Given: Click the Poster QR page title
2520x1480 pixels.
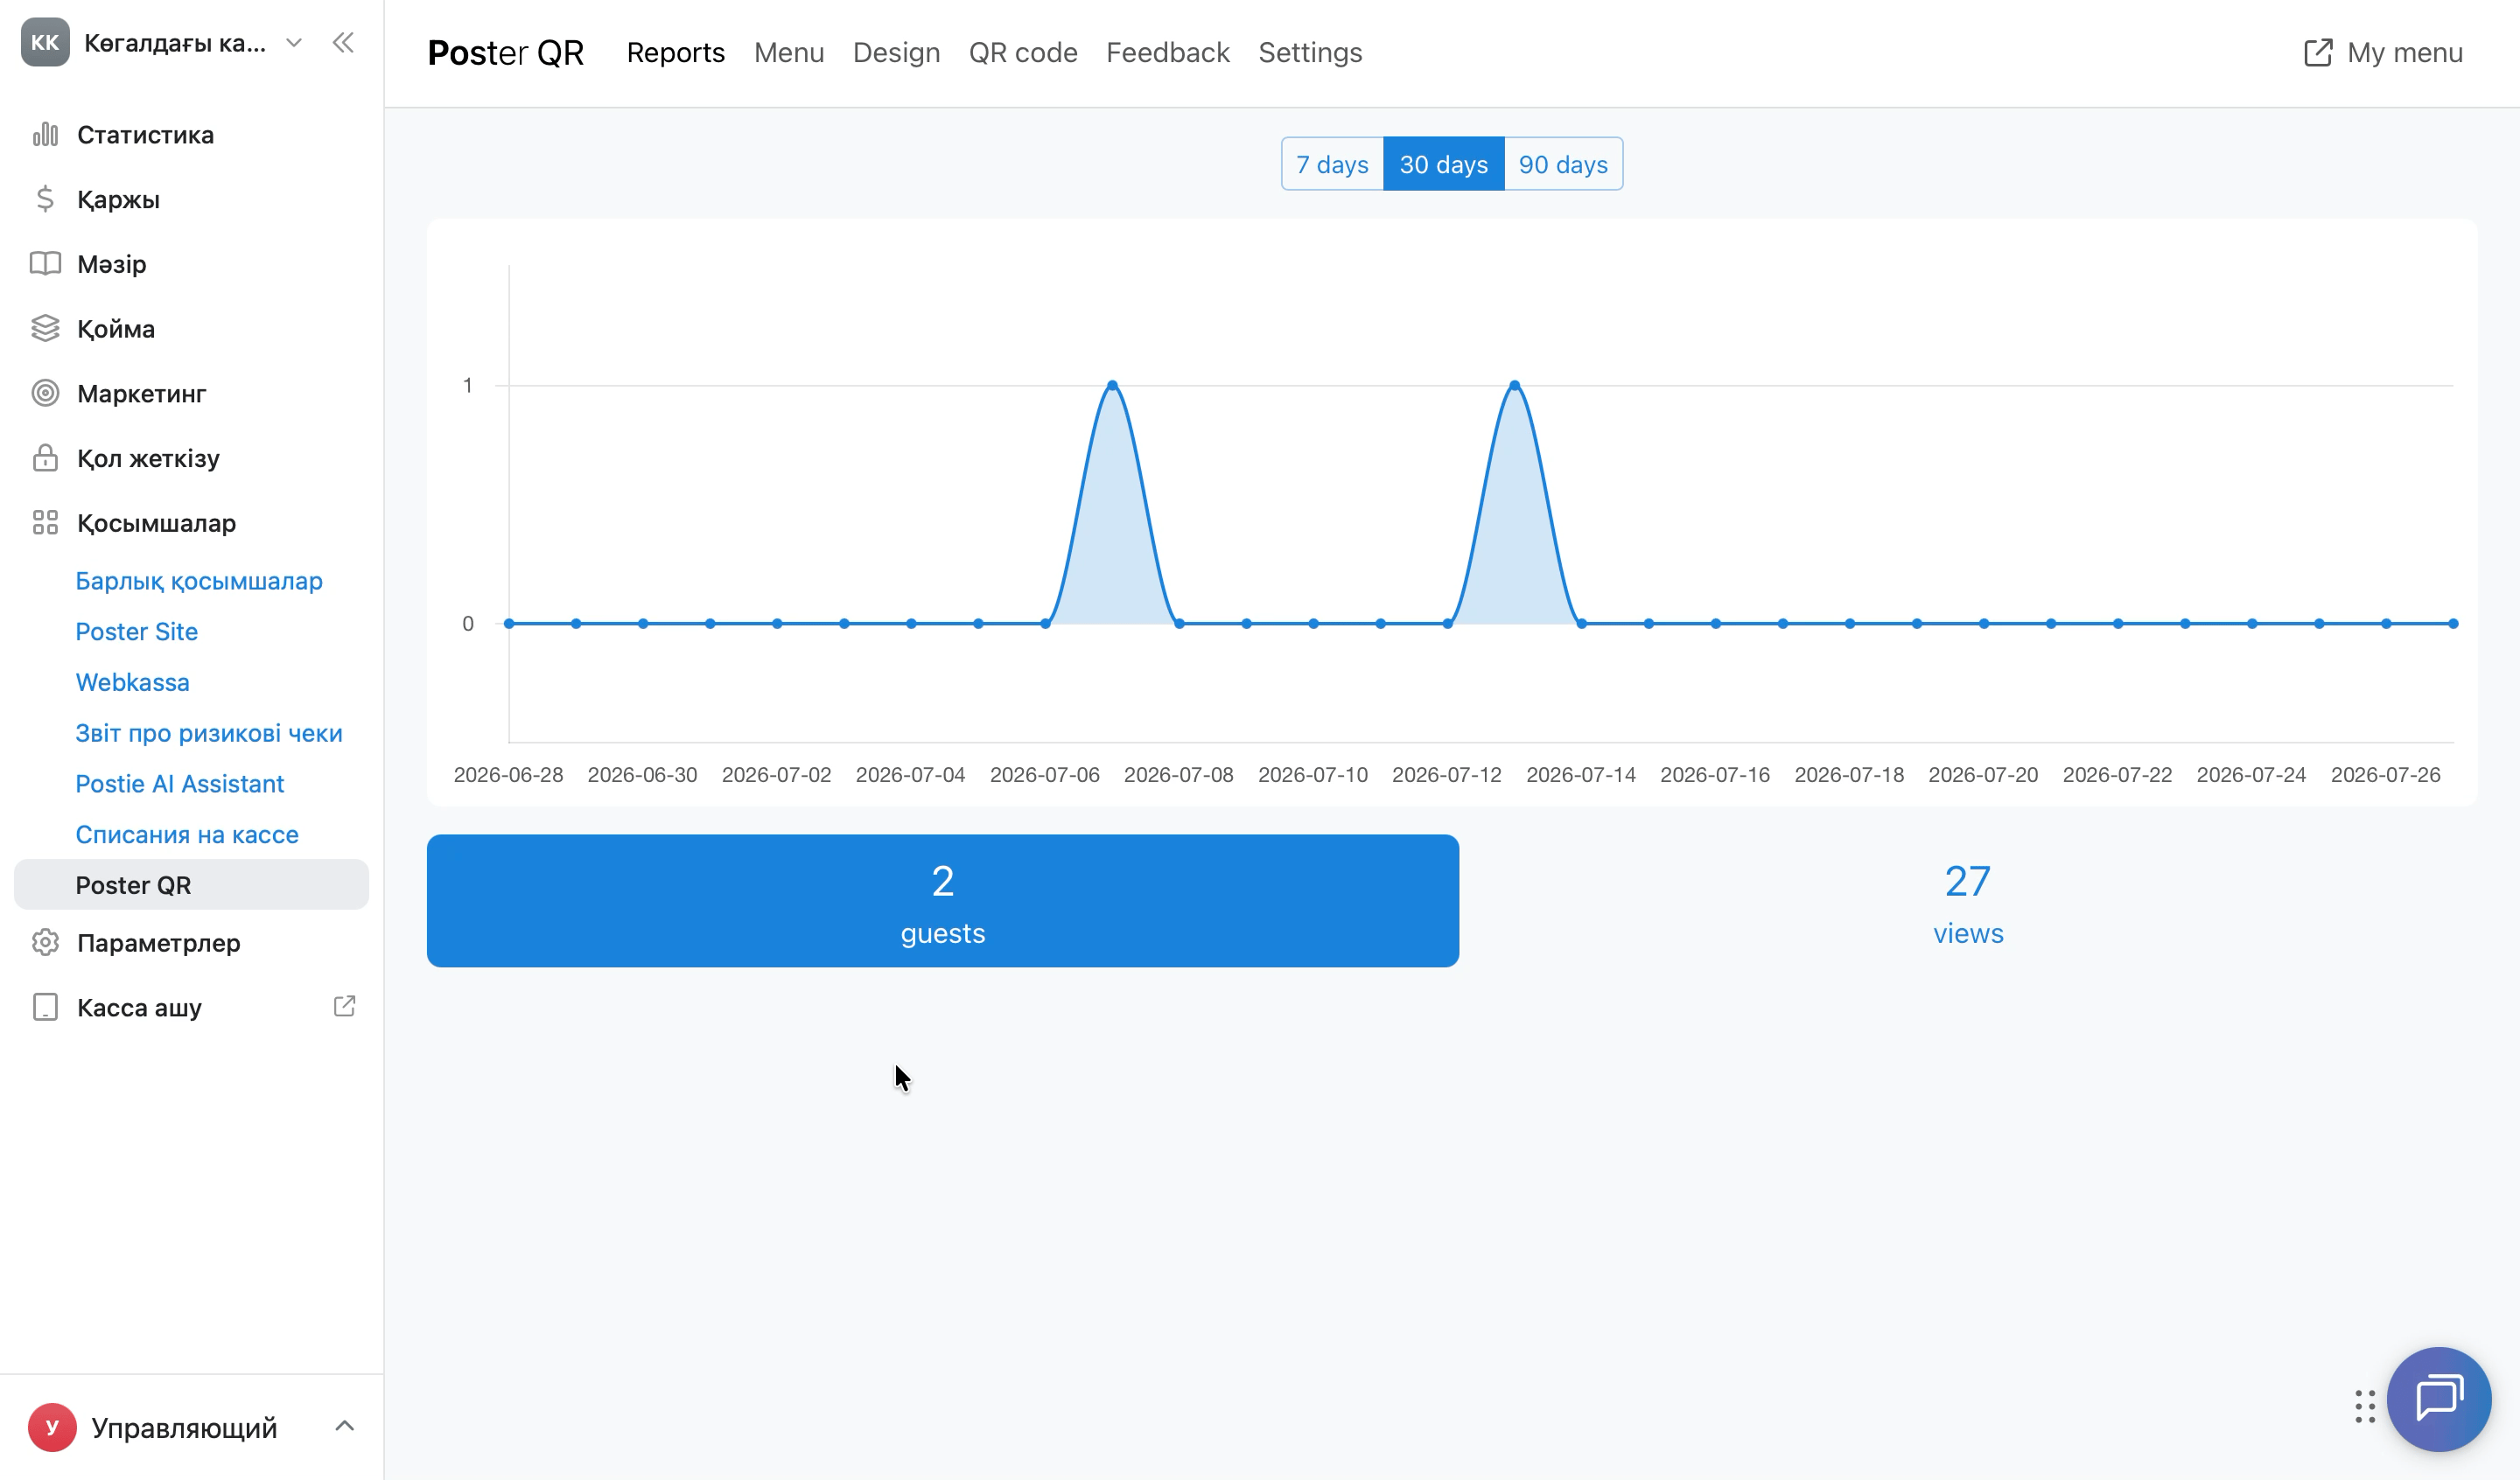Looking at the screenshot, I should point(505,52).
